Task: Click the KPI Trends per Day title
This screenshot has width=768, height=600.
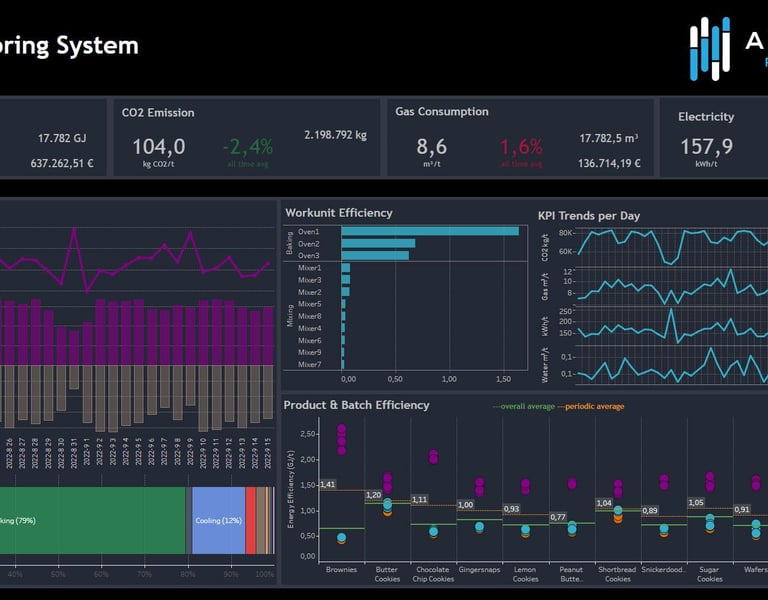Action: pyautogui.click(x=589, y=216)
